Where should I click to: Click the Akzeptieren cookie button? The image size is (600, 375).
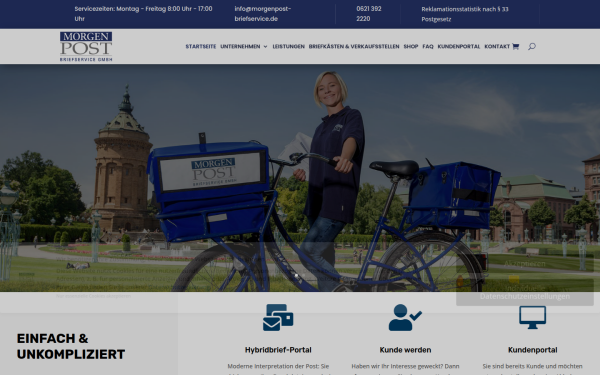[x=525, y=264]
